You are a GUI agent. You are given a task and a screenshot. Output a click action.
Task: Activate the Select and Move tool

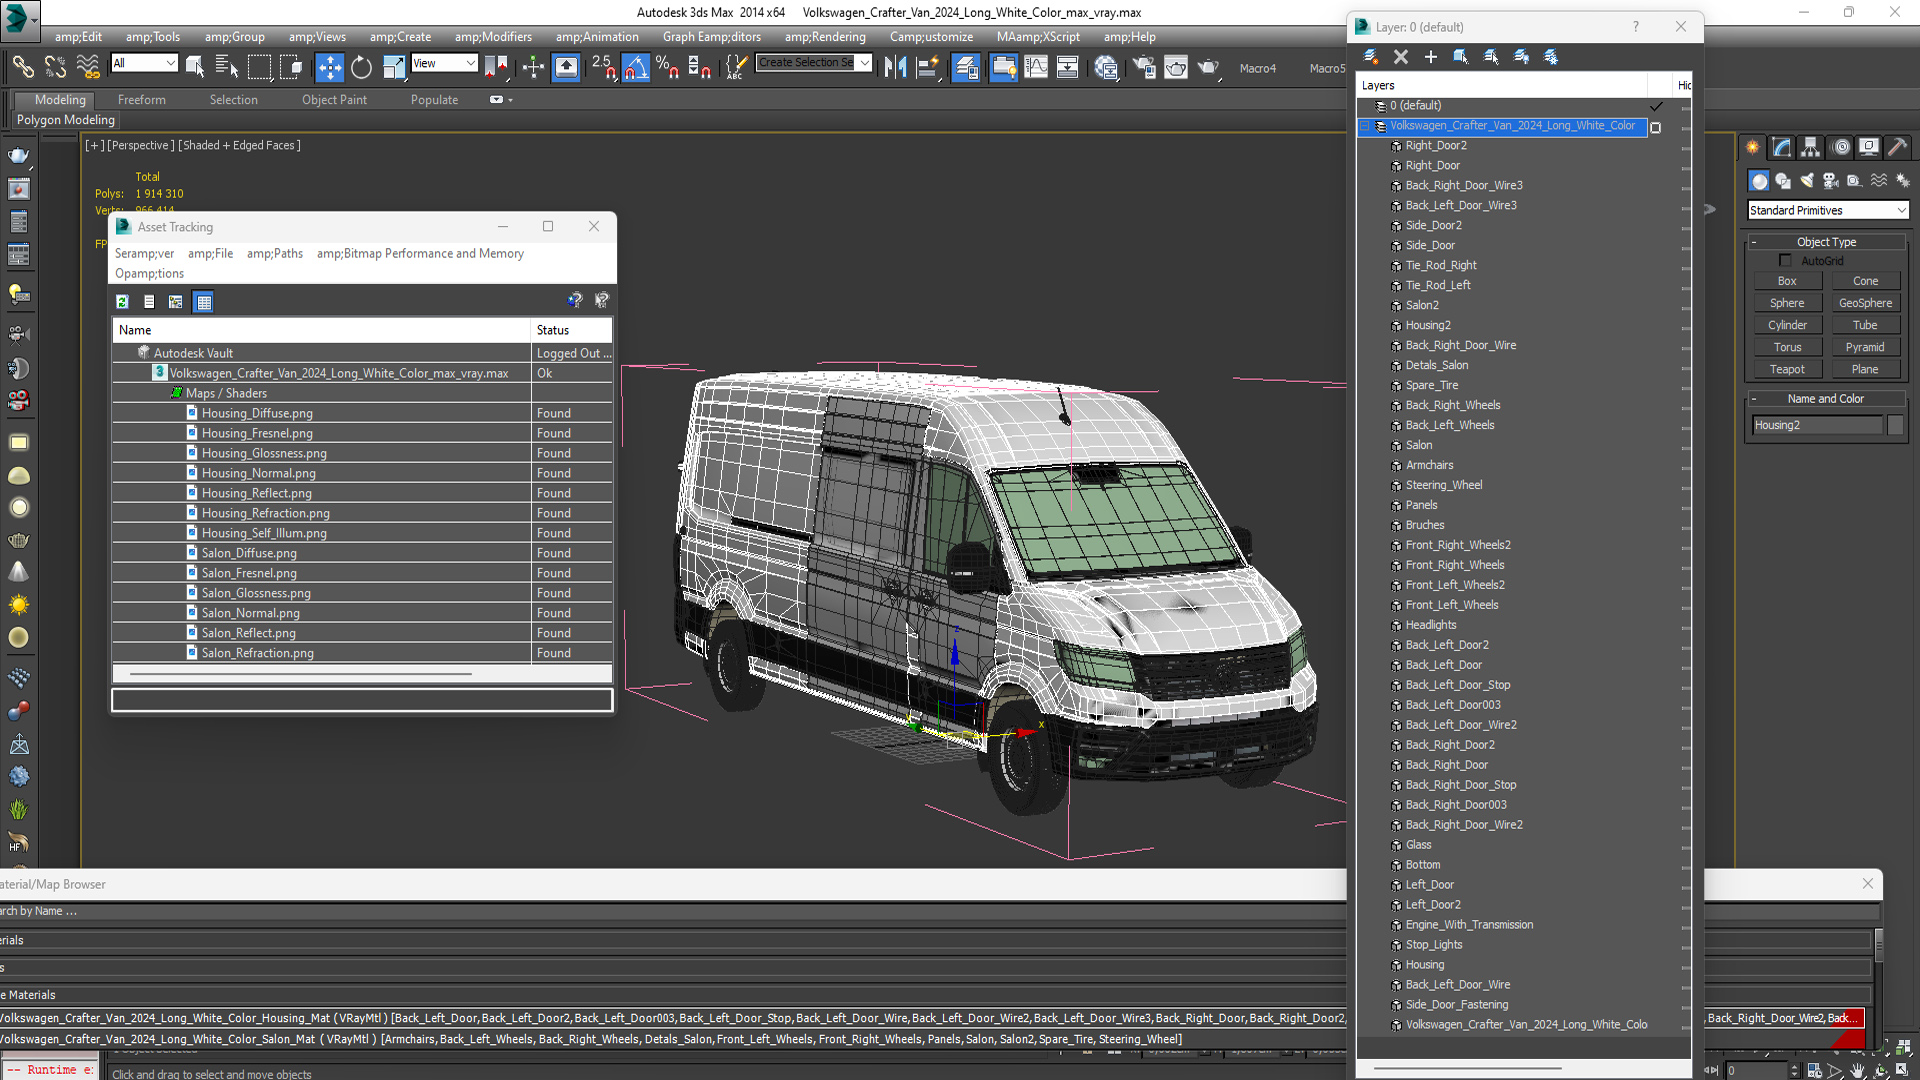(x=329, y=66)
